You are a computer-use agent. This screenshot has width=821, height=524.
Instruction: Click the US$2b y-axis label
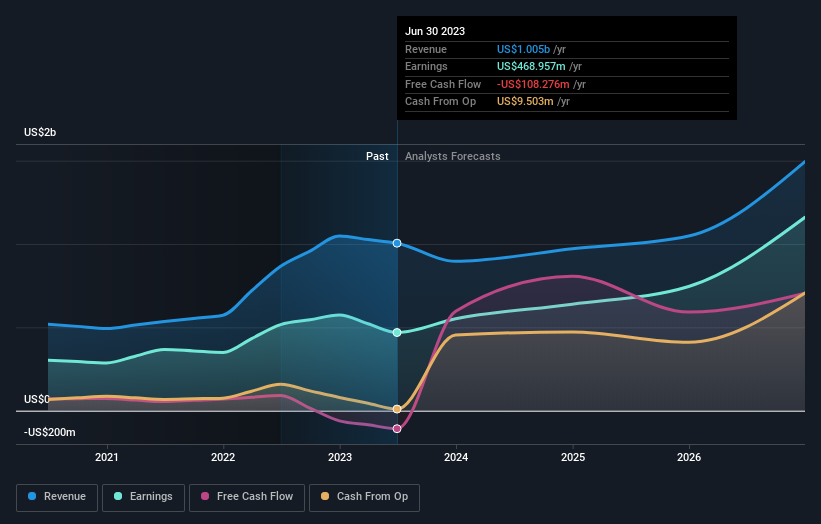[x=40, y=132]
